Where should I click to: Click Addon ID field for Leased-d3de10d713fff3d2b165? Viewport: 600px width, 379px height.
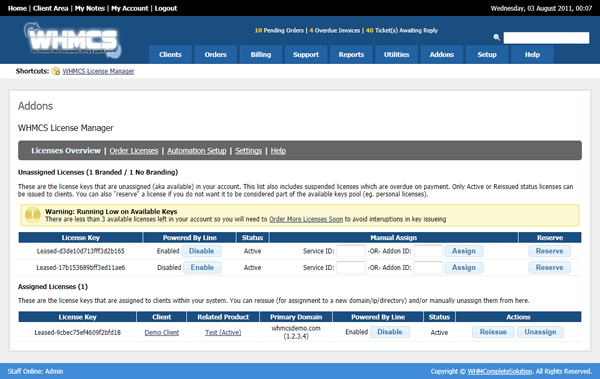tap(428, 251)
